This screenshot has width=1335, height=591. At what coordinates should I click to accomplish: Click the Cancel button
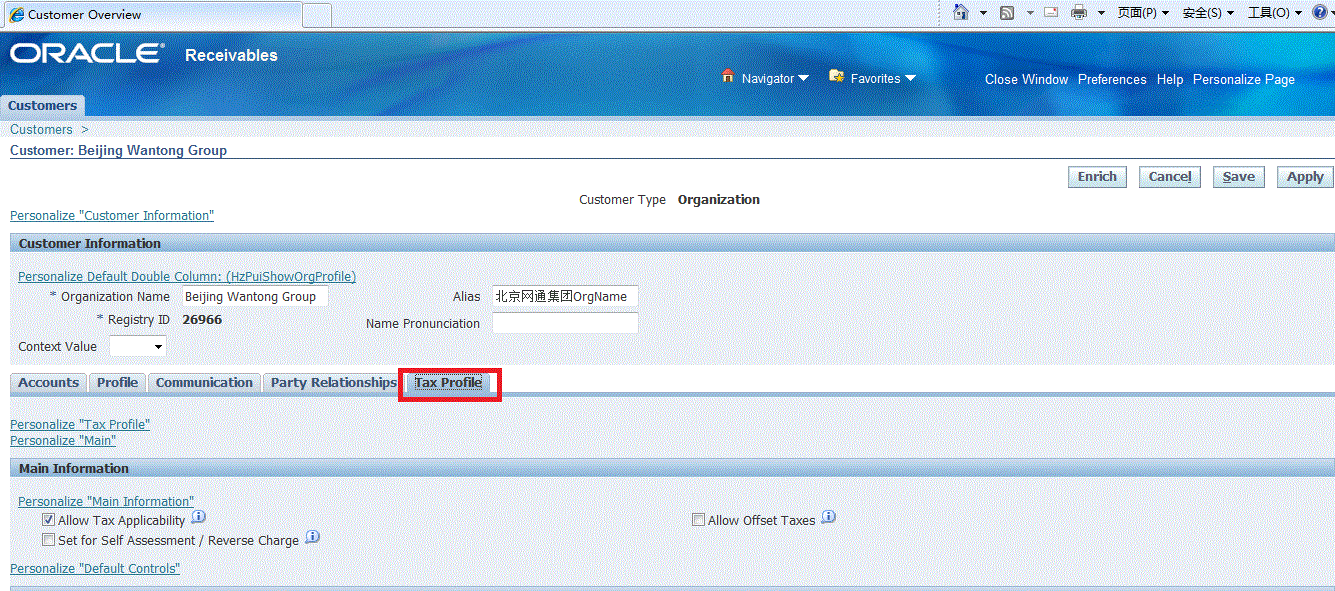[x=1170, y=177]
